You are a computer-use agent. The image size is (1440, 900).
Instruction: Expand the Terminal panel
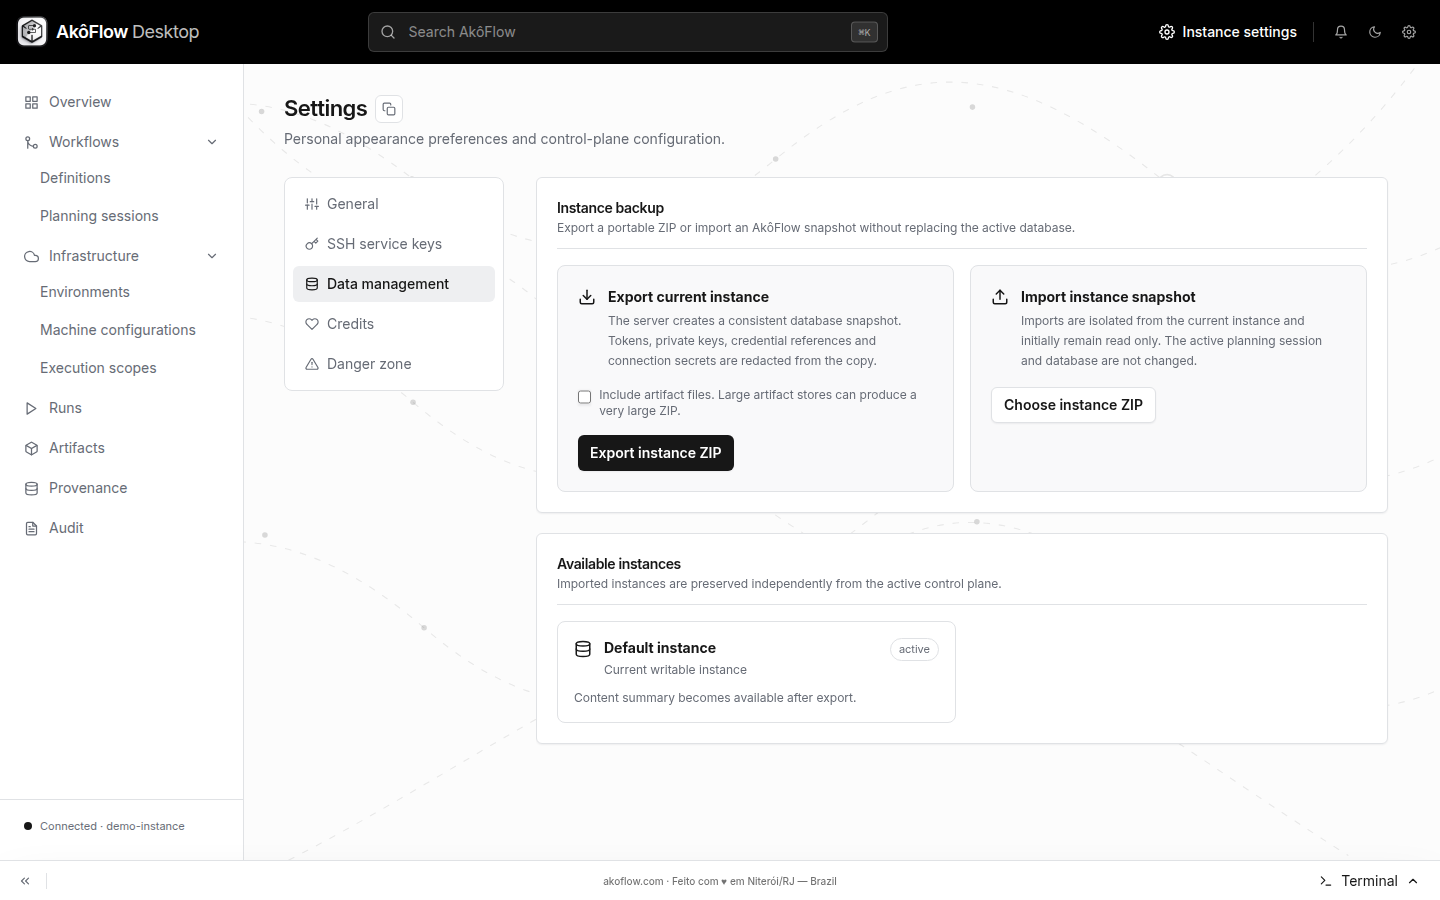tap(1369, 881)
